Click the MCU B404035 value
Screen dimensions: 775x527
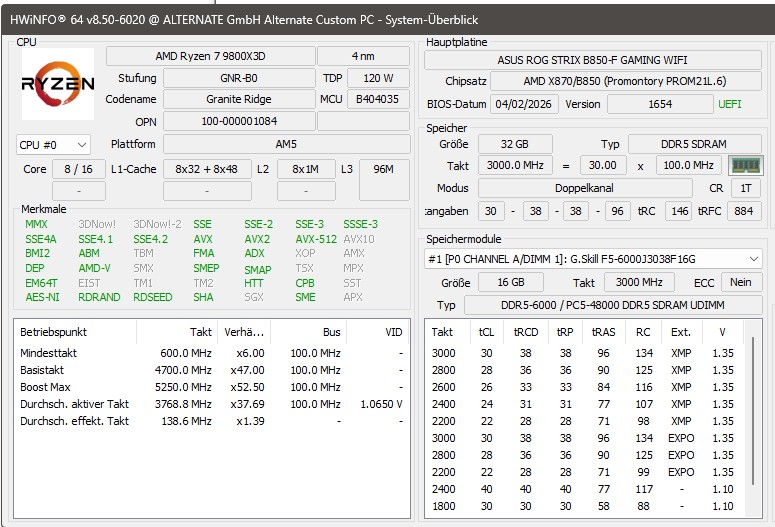[378, 99]
